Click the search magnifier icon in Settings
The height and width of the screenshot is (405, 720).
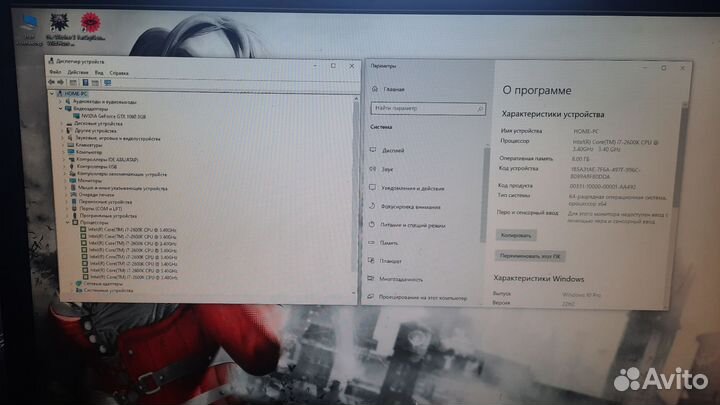(x=479, y=109)
